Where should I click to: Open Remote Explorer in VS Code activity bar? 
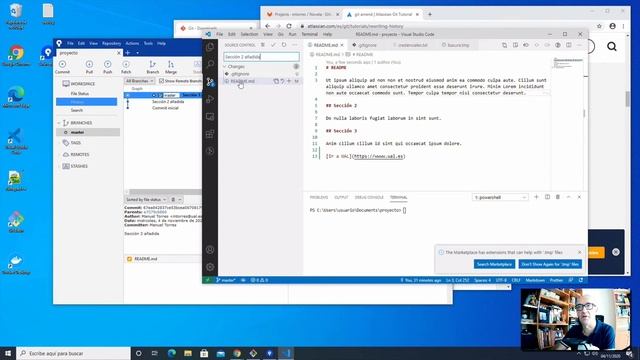click(x=210, y=116)
